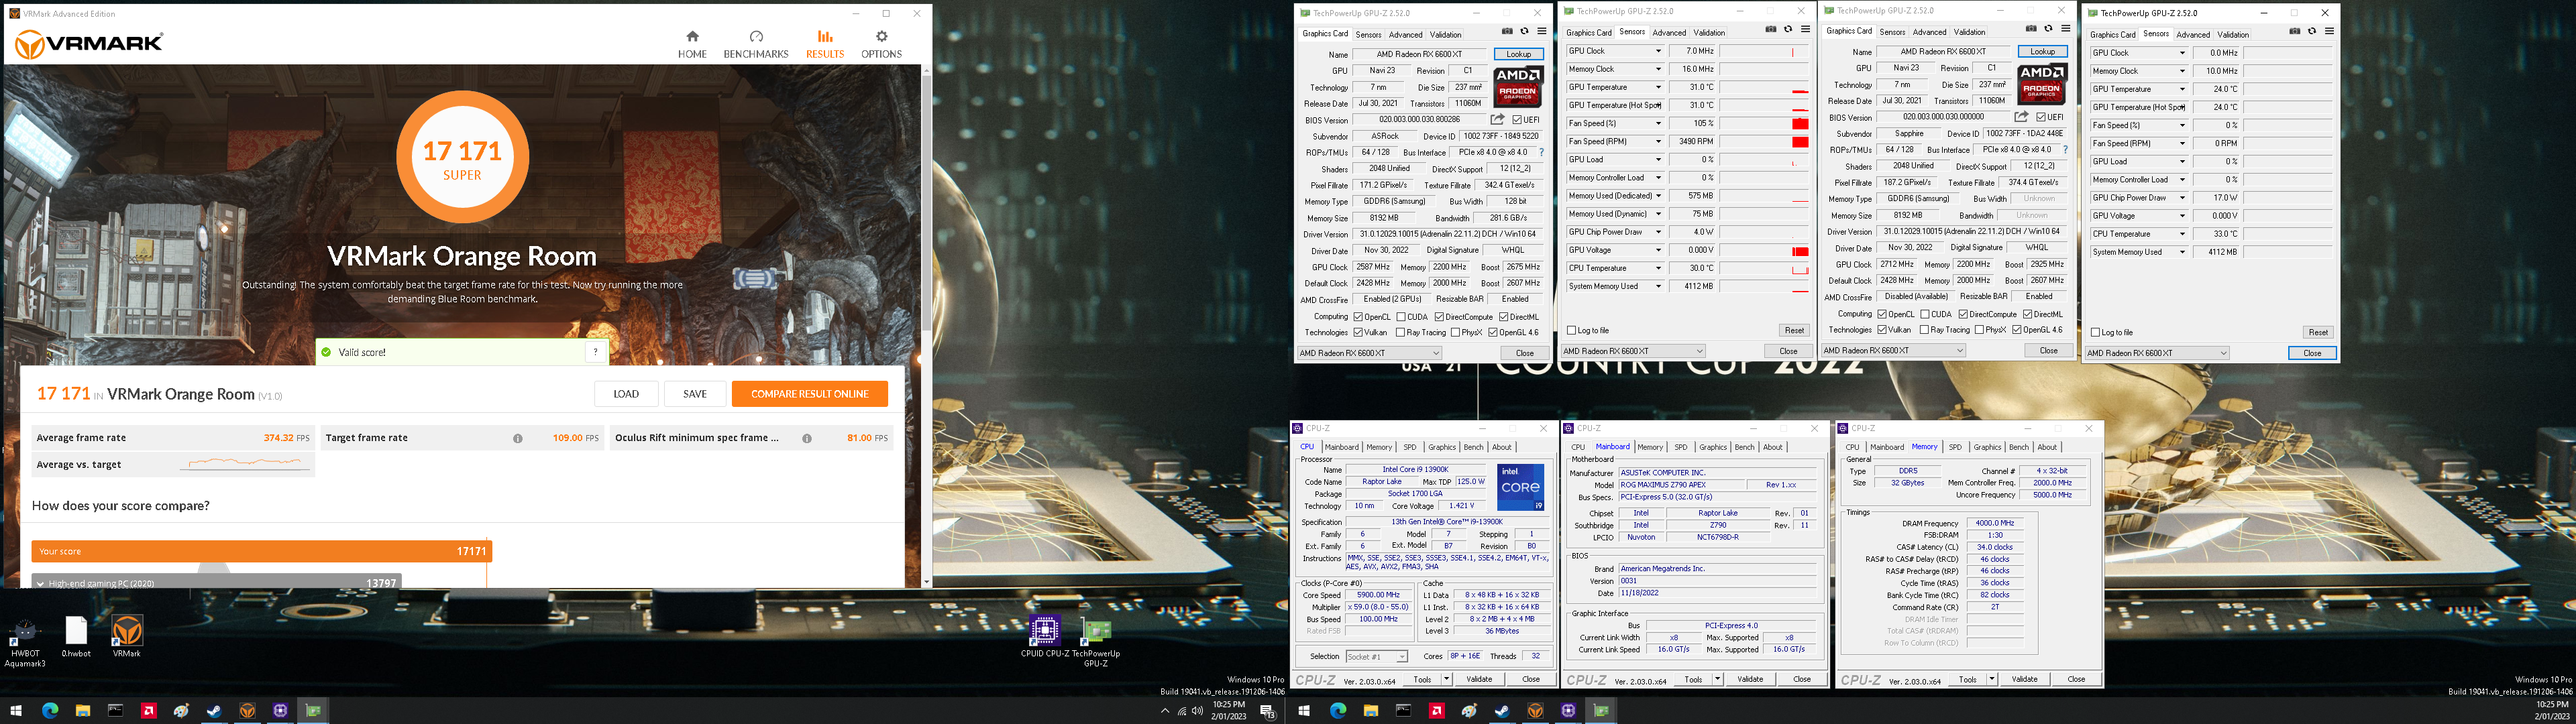Open Memory Used (Dedicated) sensor dropdown
This screenshot has width=2576, height=724.
tap(1658, 196)
